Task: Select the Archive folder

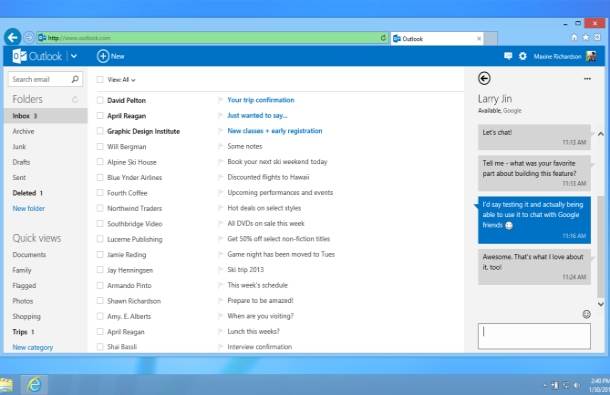Action: pyautogui.click(x=23, y=131)
